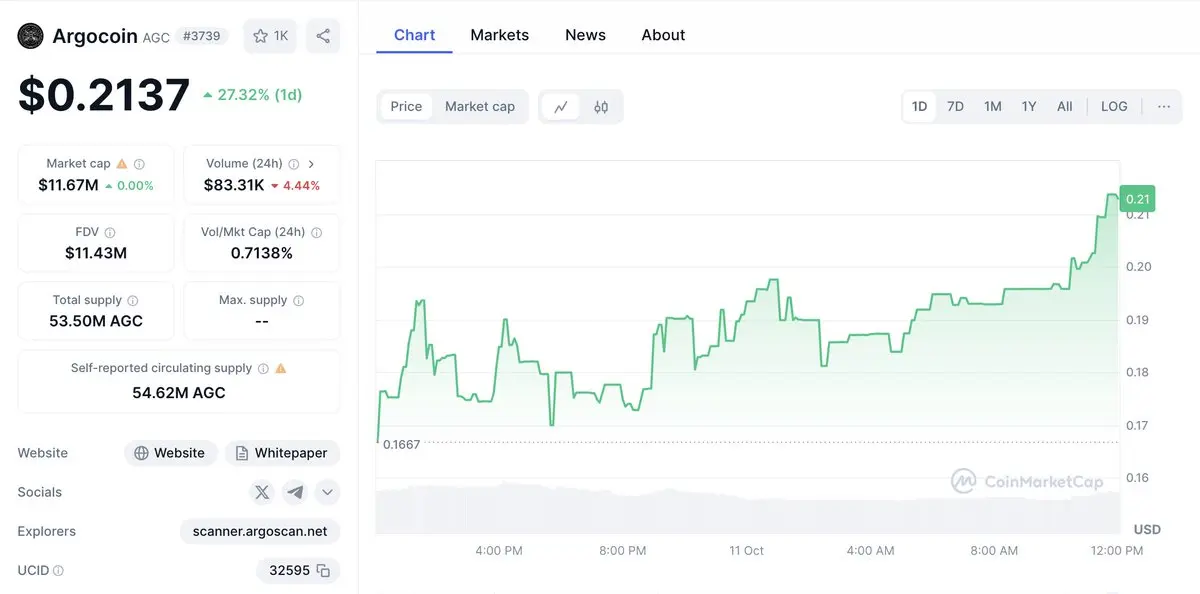Click the 0.1667 baseline price label
1200x594 pixels.
point(401,445)
